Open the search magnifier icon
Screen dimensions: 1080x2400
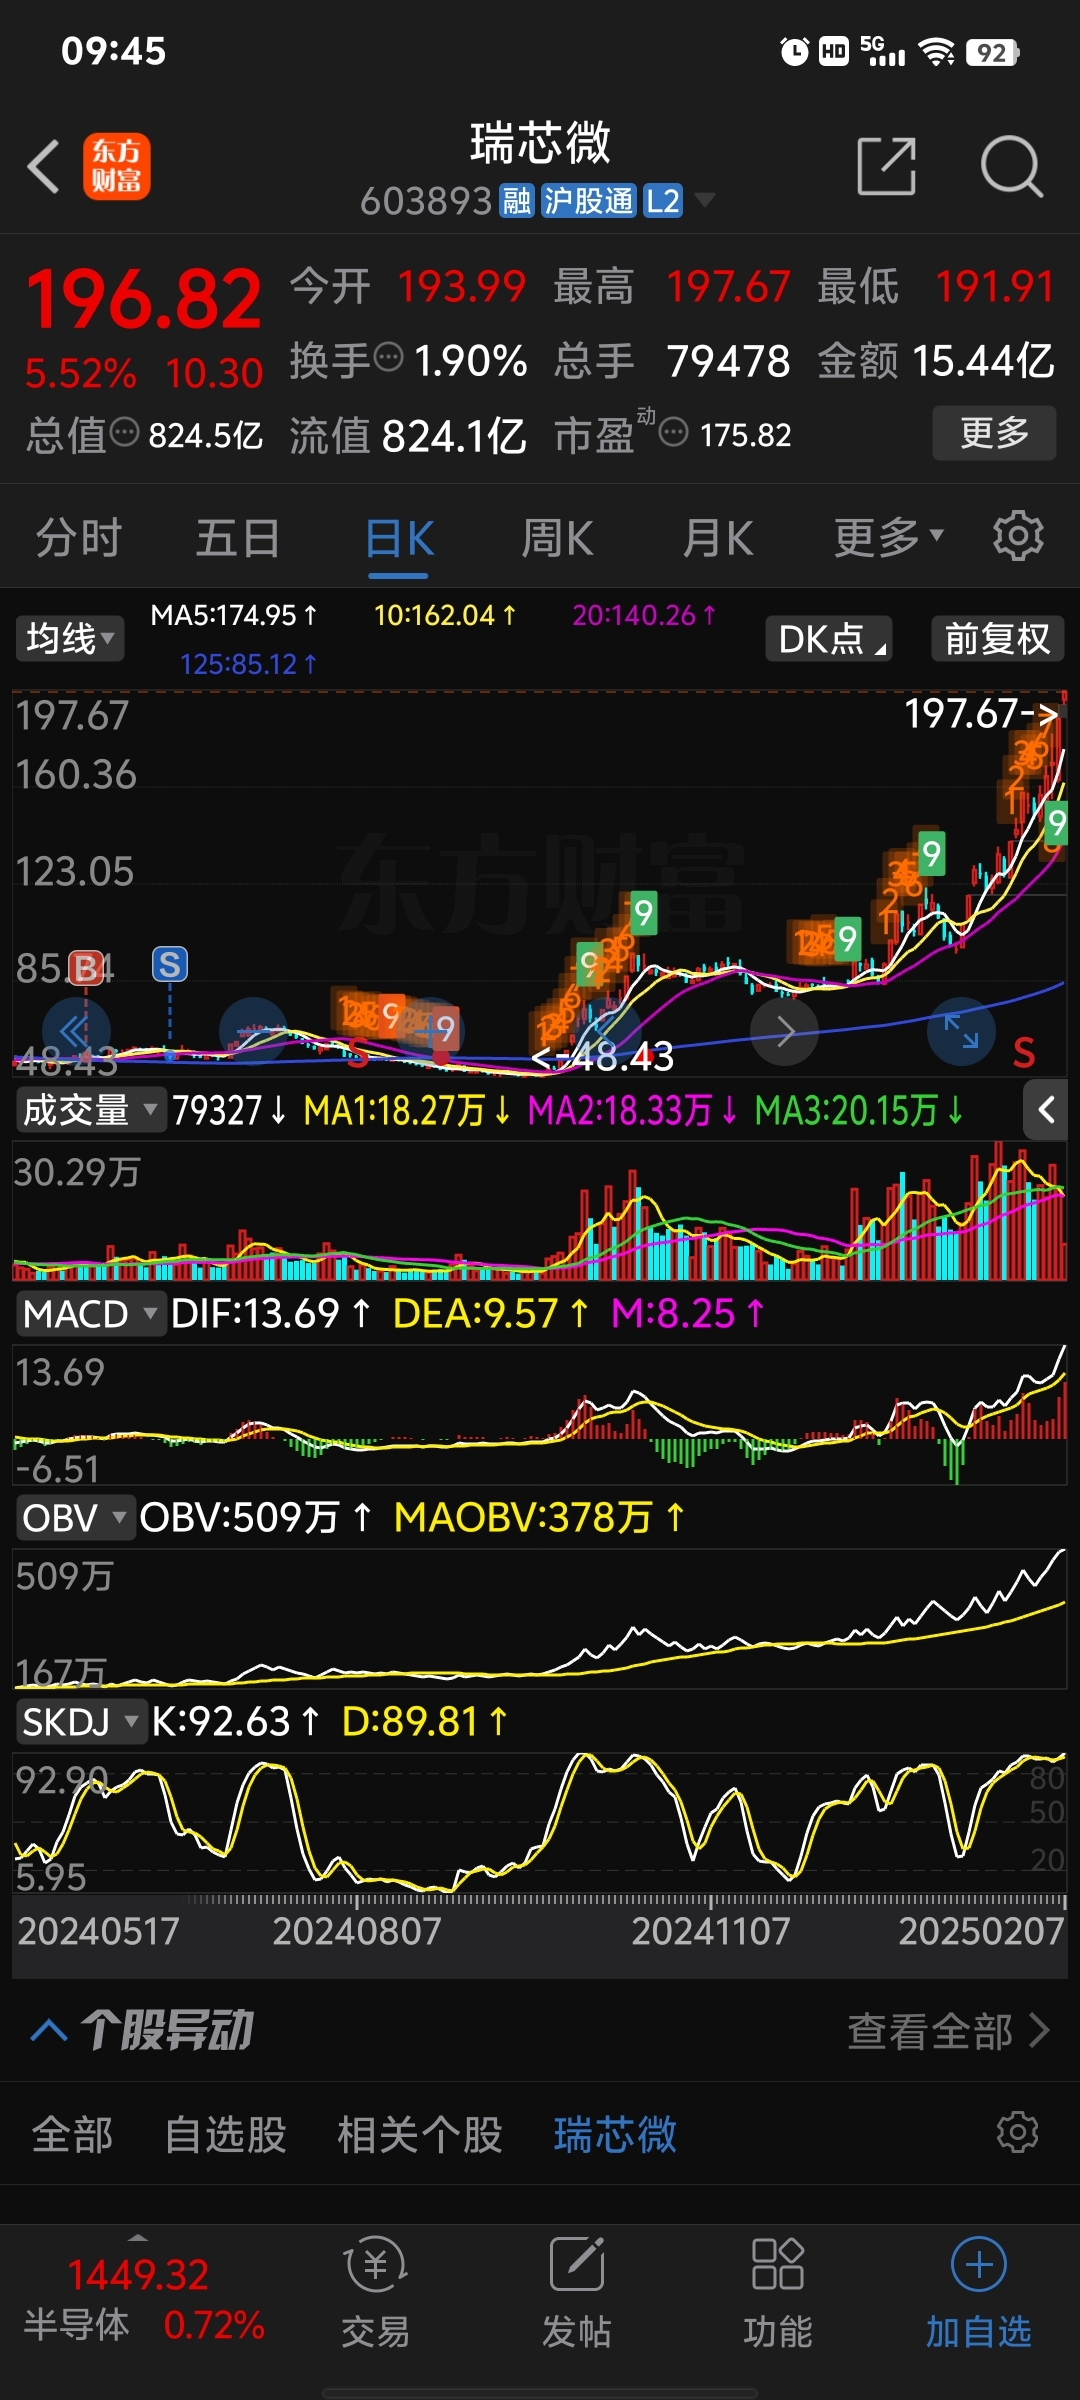click(x=1012, y=166)
